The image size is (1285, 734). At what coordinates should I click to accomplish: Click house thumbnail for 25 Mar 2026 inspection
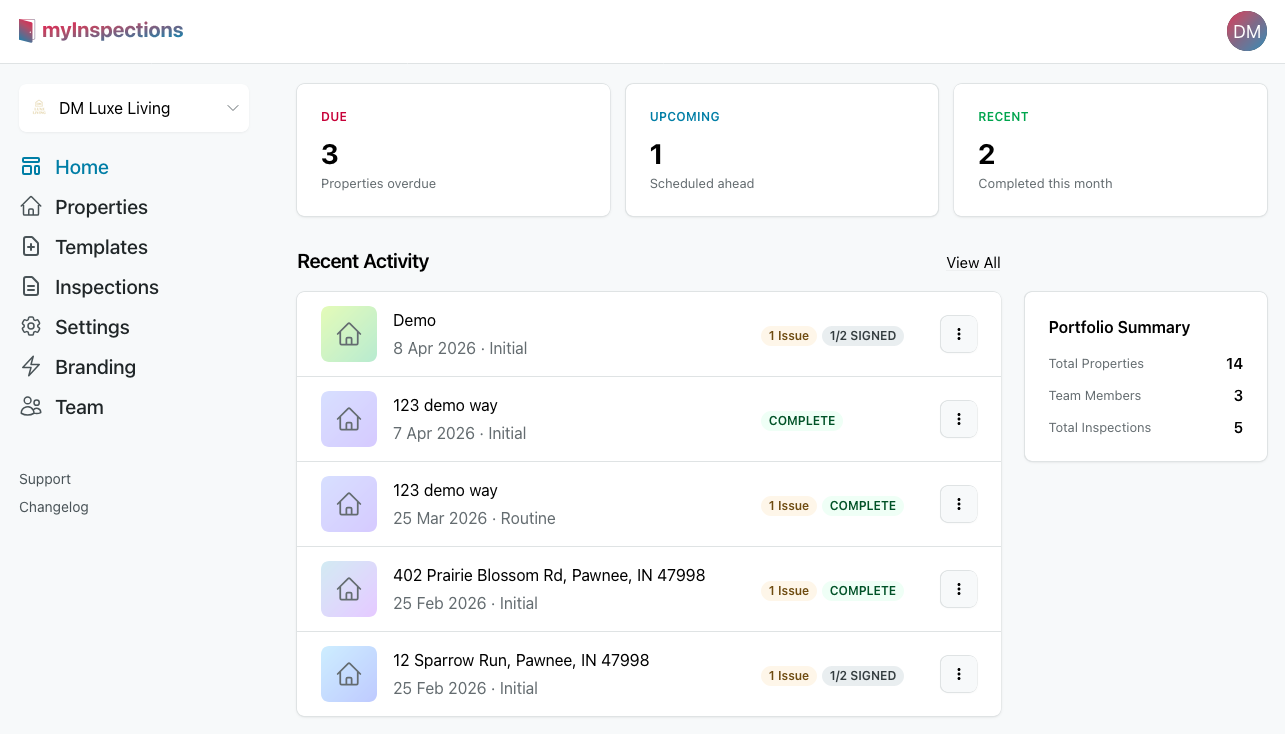pos(349,504)
